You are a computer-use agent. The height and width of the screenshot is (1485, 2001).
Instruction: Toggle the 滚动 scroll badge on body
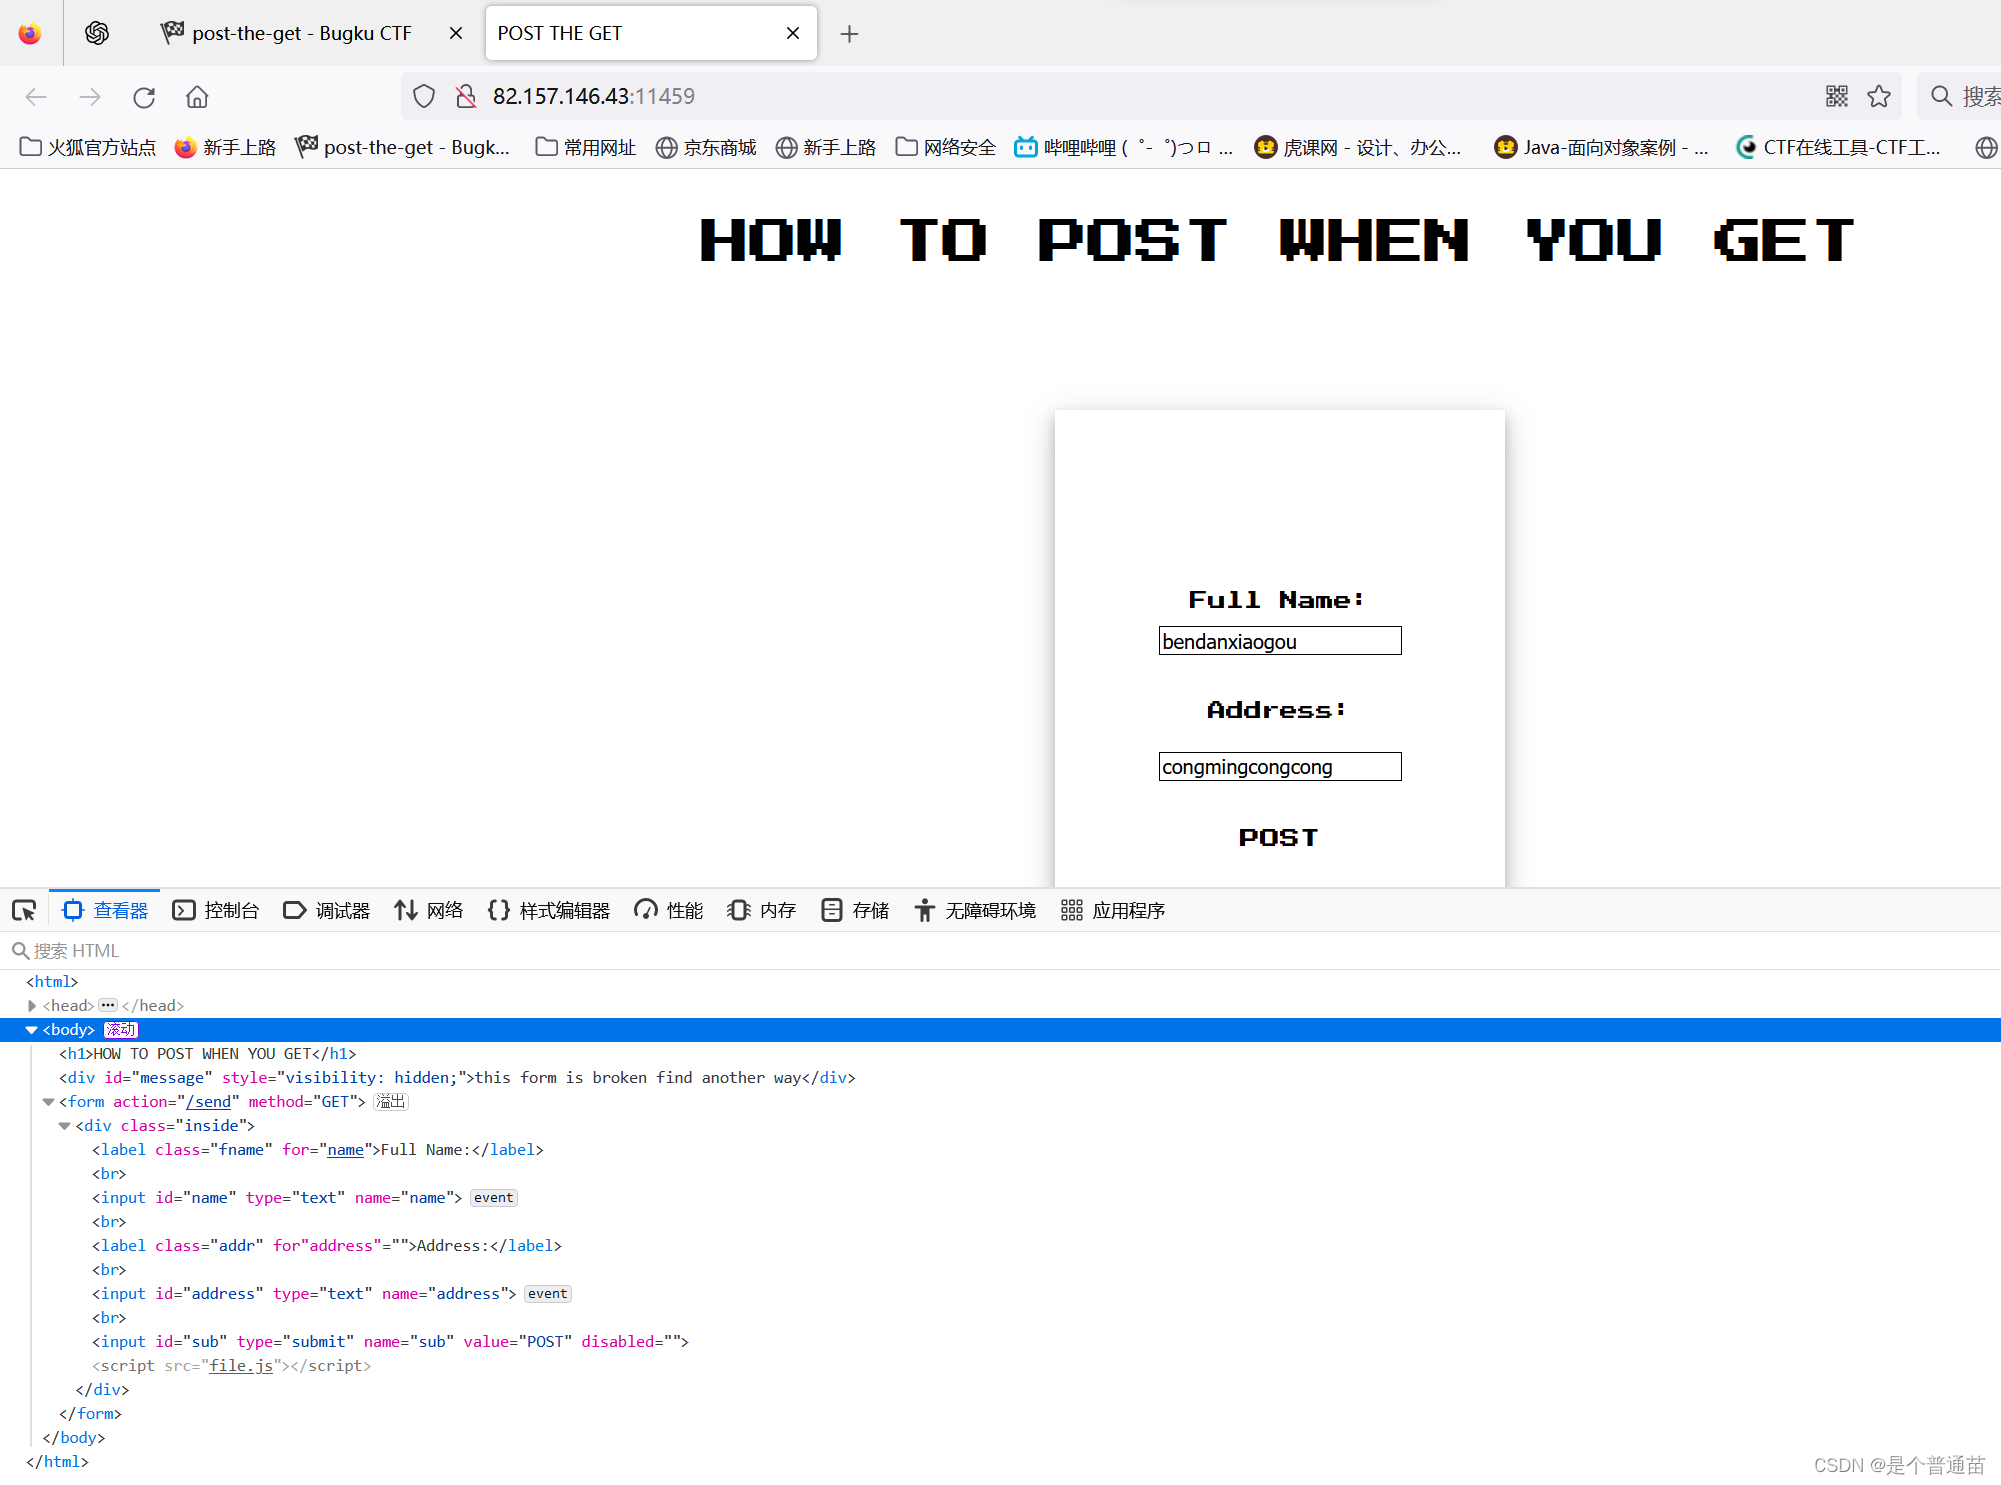coord(121,1030)
